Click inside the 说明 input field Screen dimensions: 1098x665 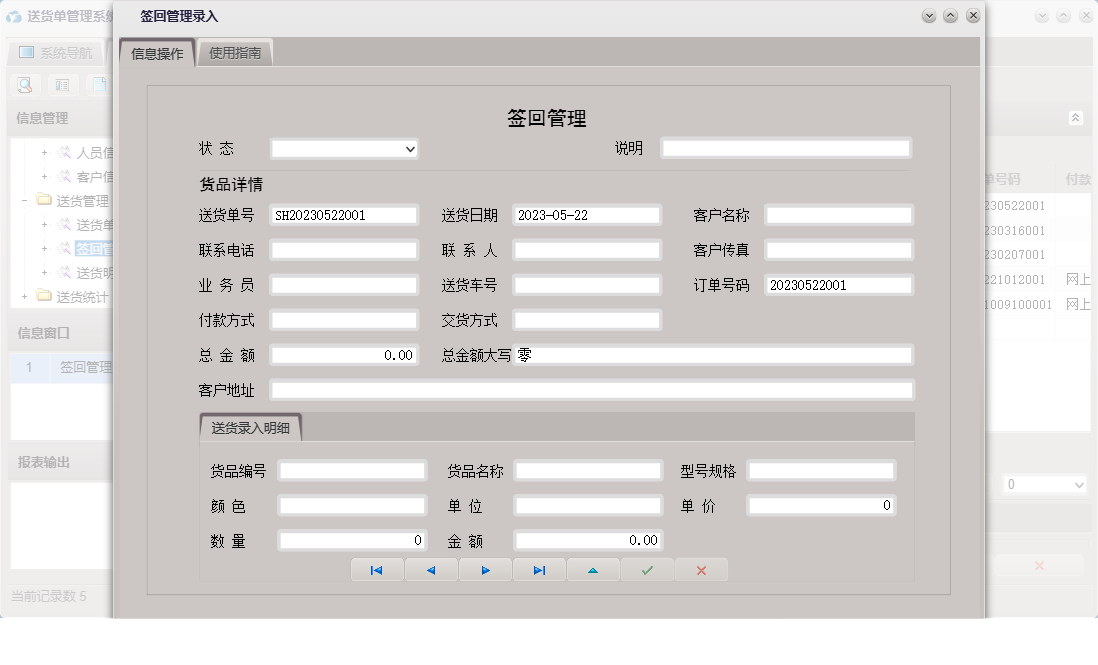pyautogui.click(x=785, y=147)
